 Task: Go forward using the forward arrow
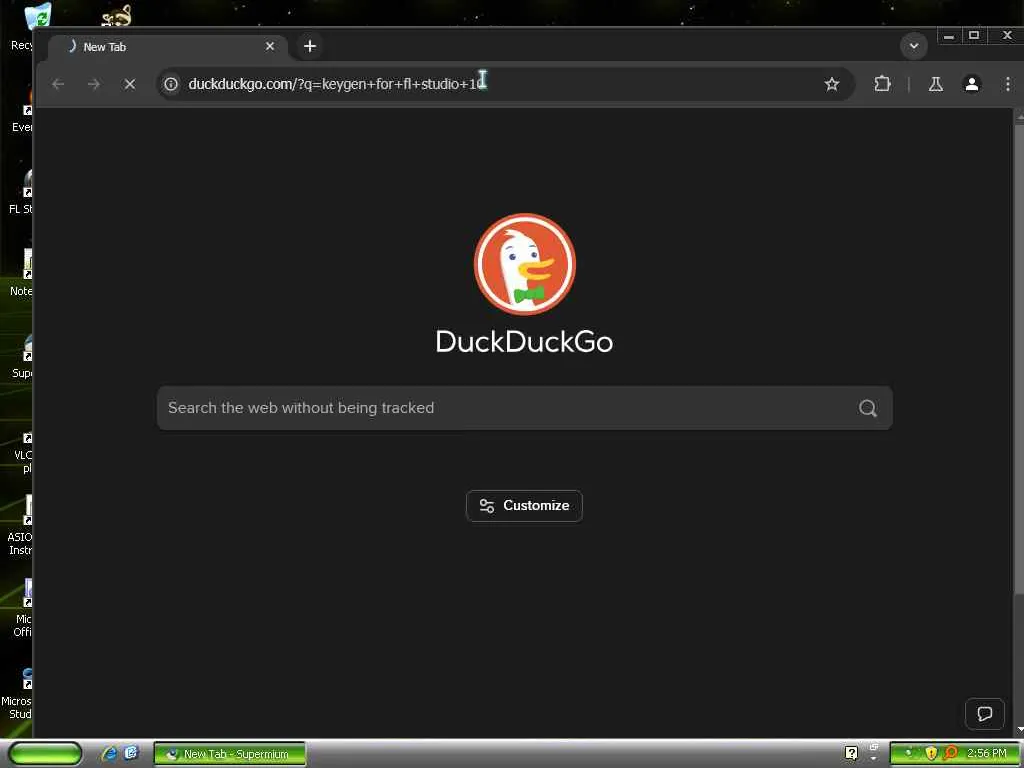click(93, 84)
